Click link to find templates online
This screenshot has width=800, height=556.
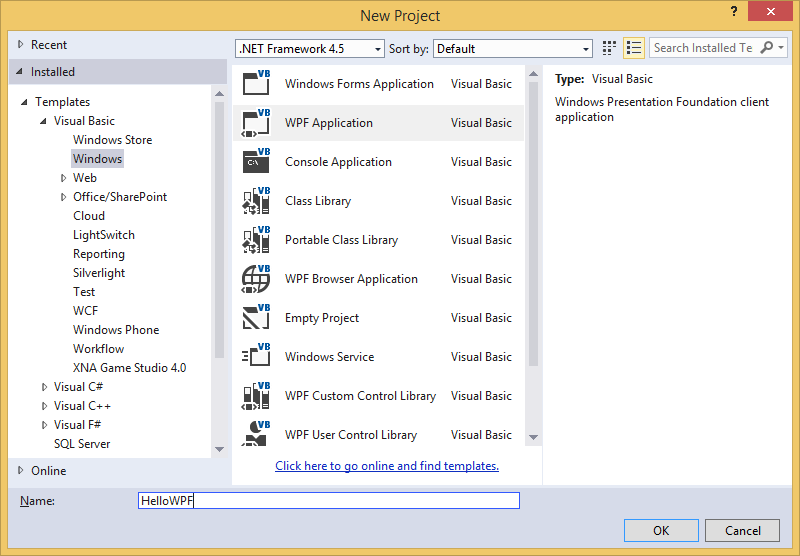(x=387, y=466)
